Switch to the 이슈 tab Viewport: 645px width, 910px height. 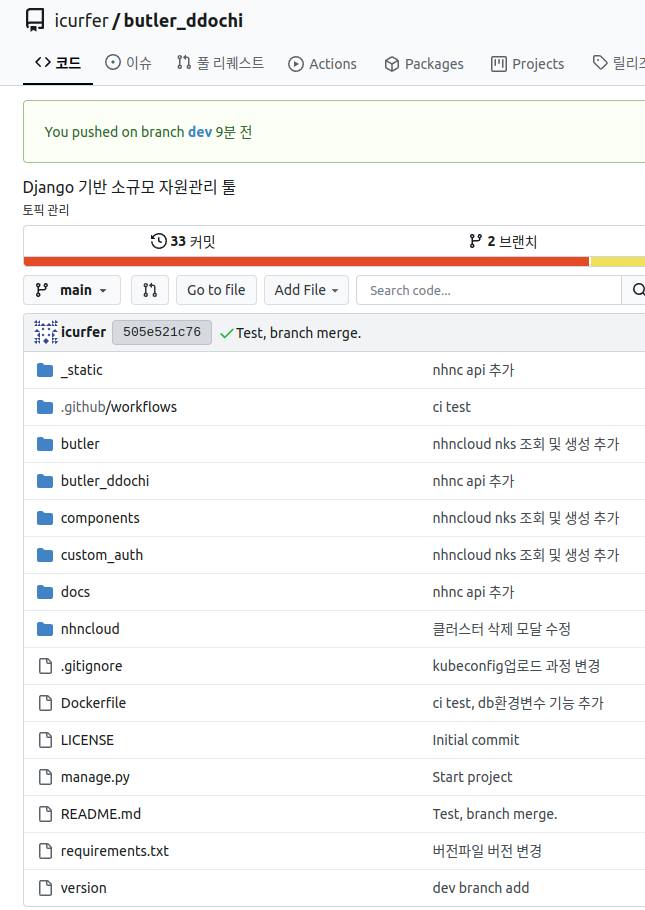point(129,63)
